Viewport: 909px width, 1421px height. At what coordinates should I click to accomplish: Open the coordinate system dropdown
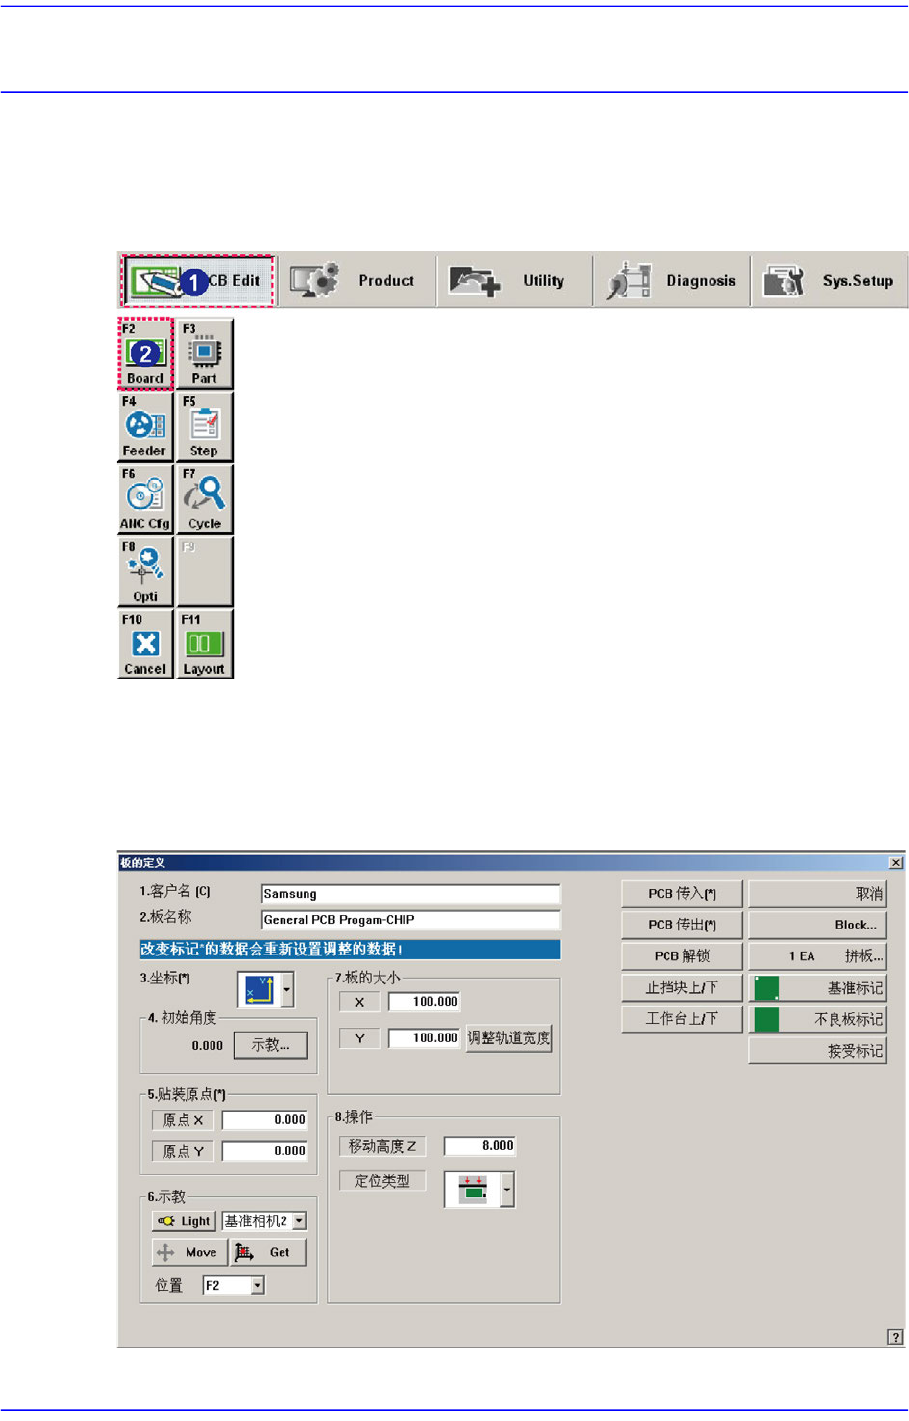click(x=287, y=990)
